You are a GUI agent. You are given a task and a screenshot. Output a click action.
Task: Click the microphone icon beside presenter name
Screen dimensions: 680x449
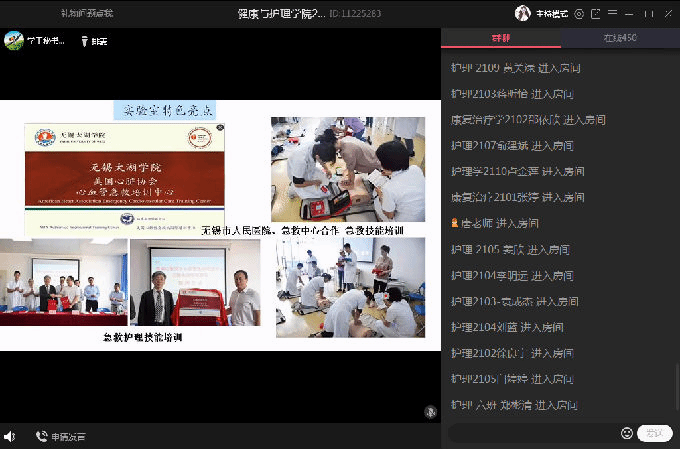coord(86,41)
